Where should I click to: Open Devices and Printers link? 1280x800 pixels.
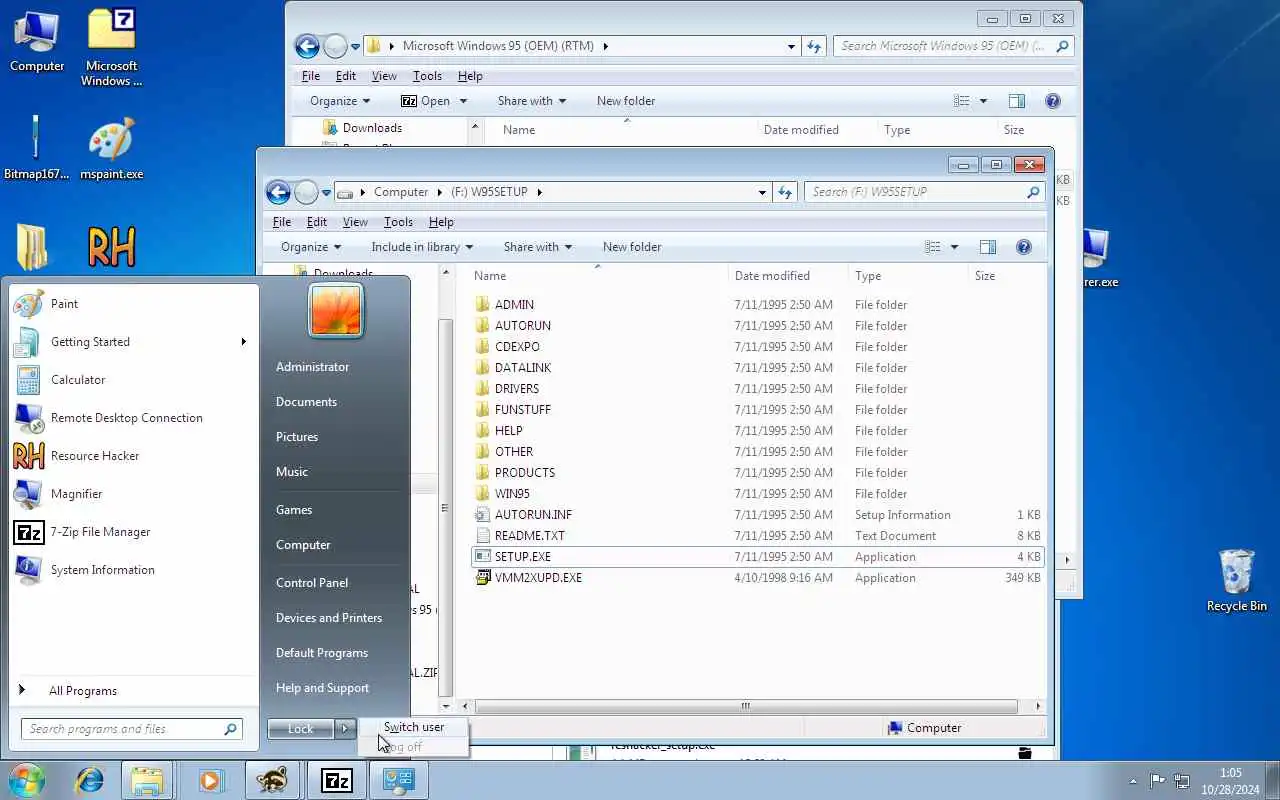(329, 618)
